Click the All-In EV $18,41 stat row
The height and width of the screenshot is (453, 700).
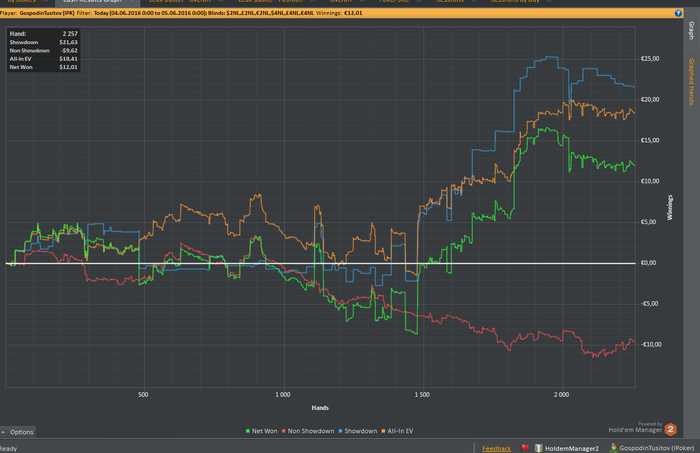click(x=43, y=59)
